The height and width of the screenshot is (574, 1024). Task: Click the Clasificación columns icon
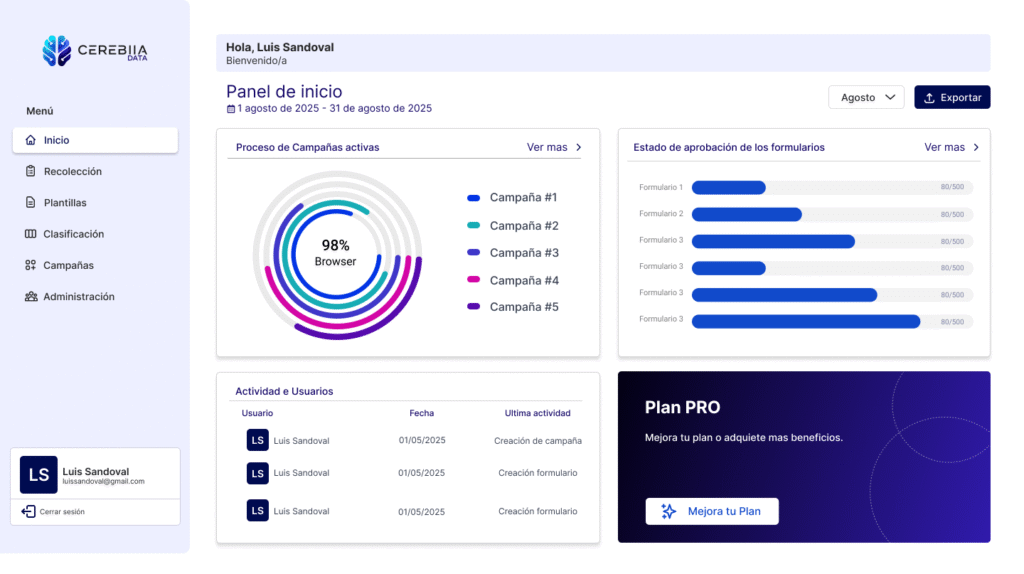30,234
